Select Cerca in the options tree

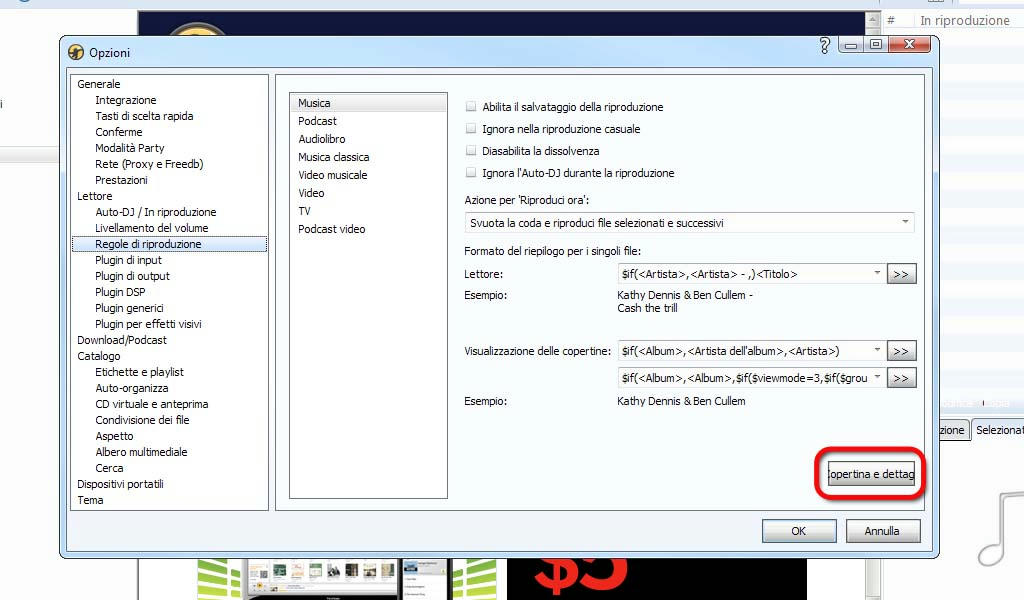click(x=109, y=468)
